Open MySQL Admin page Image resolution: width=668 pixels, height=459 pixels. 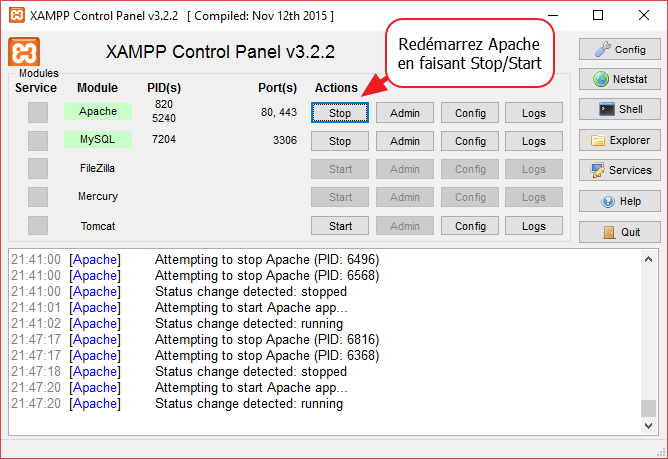405,141
